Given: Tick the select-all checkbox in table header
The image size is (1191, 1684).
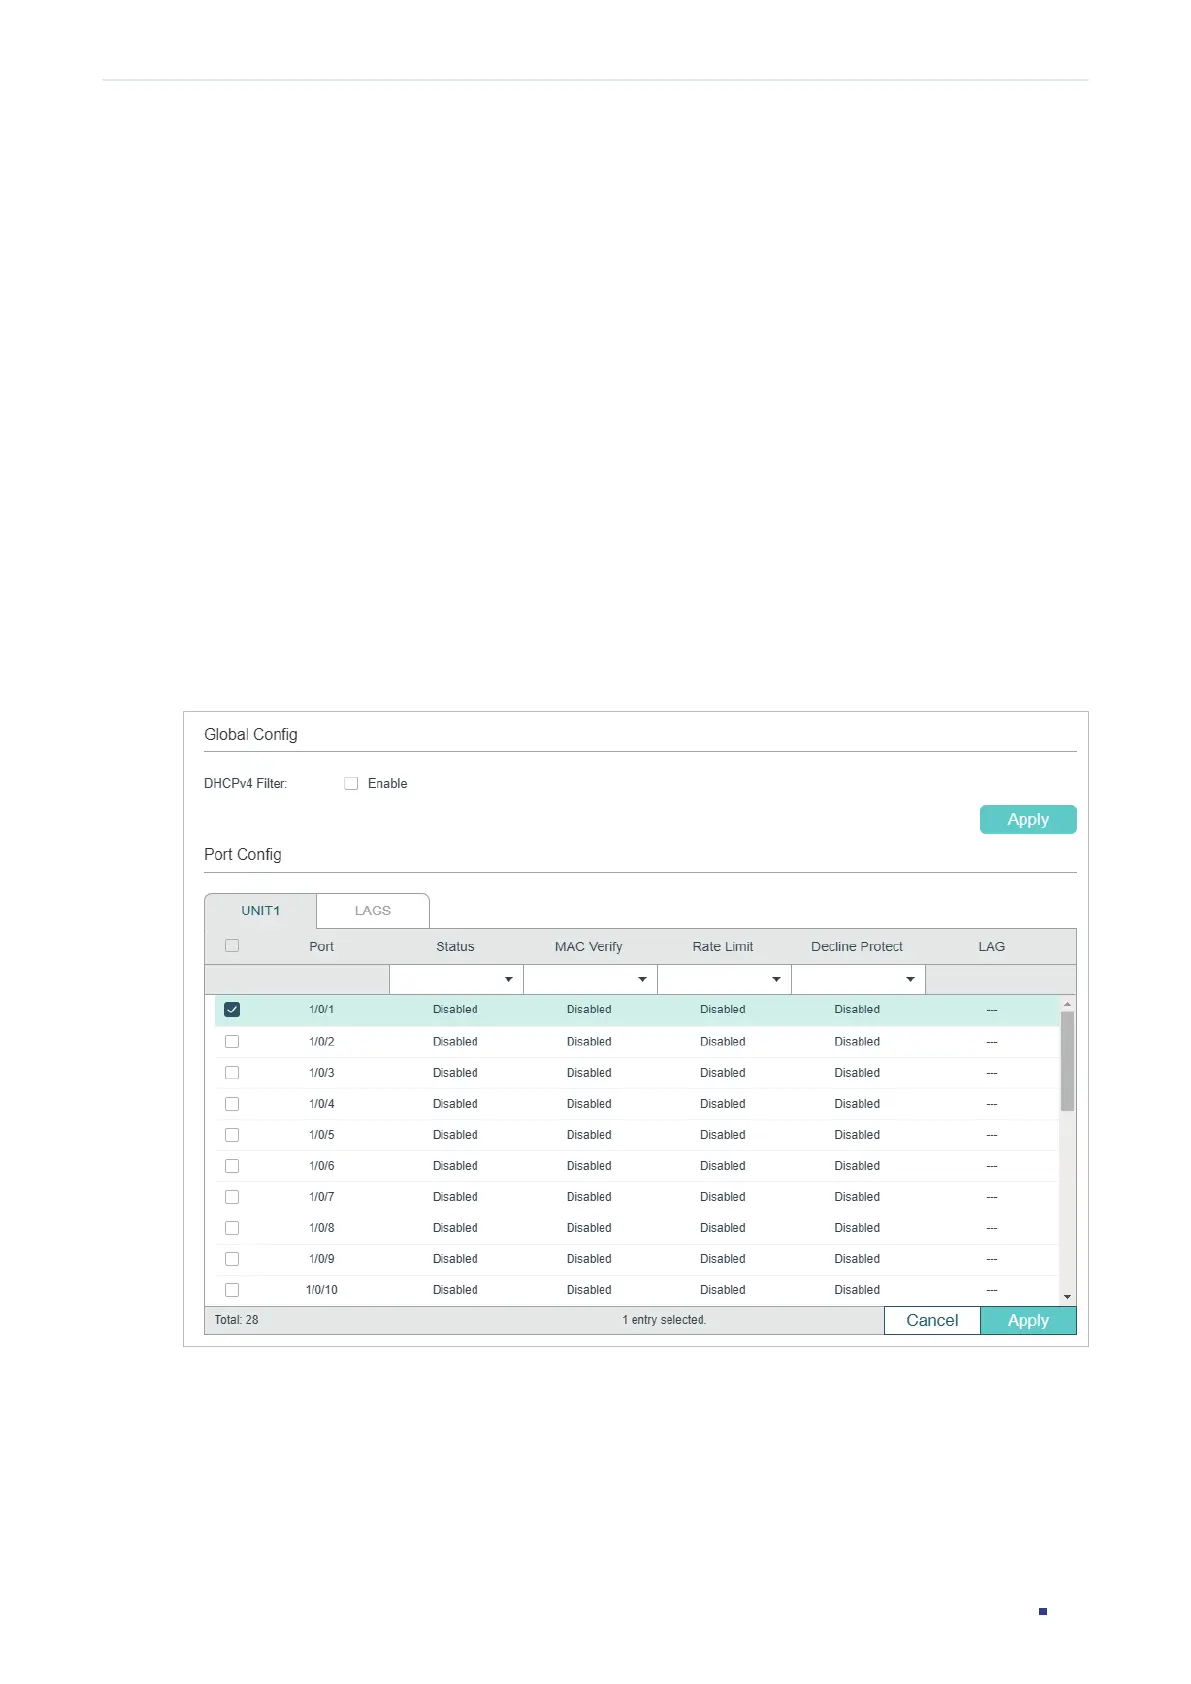Looking at the screenshot, I should (232, 945).
